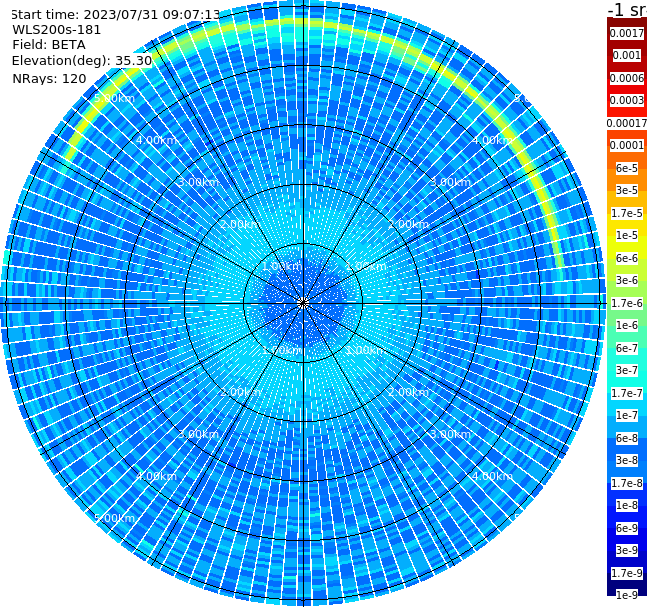Click the 0.0006 colorbar tick label

pyautogui.click(x=627, y=78)
